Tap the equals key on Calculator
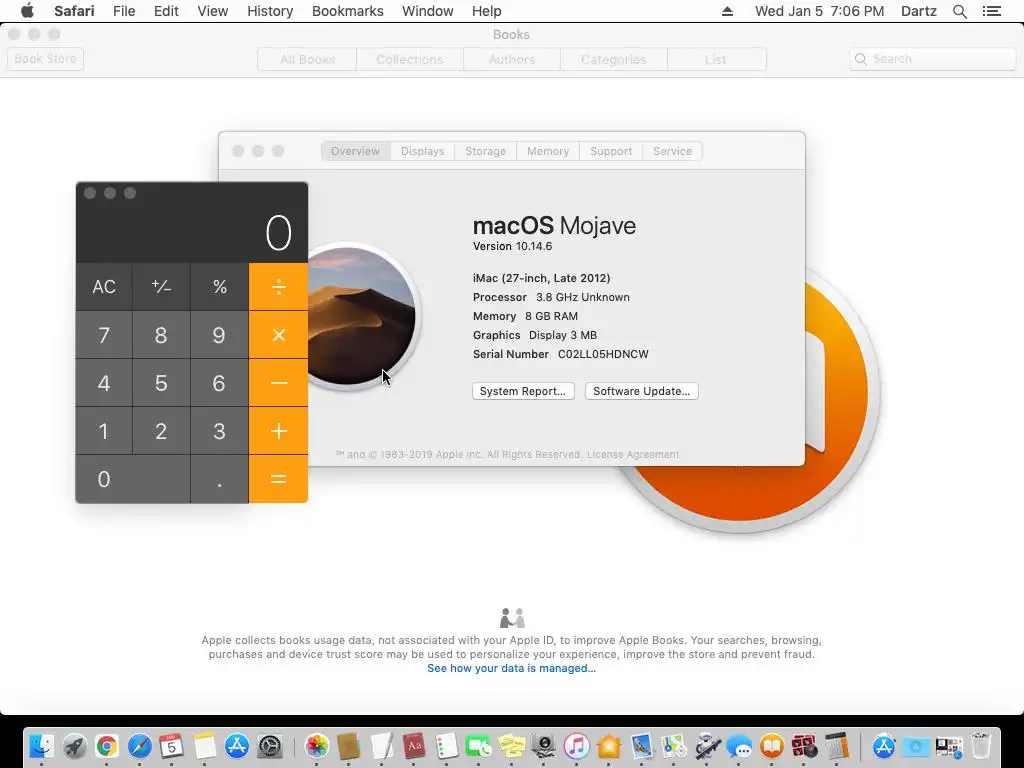 coord(278,479)
